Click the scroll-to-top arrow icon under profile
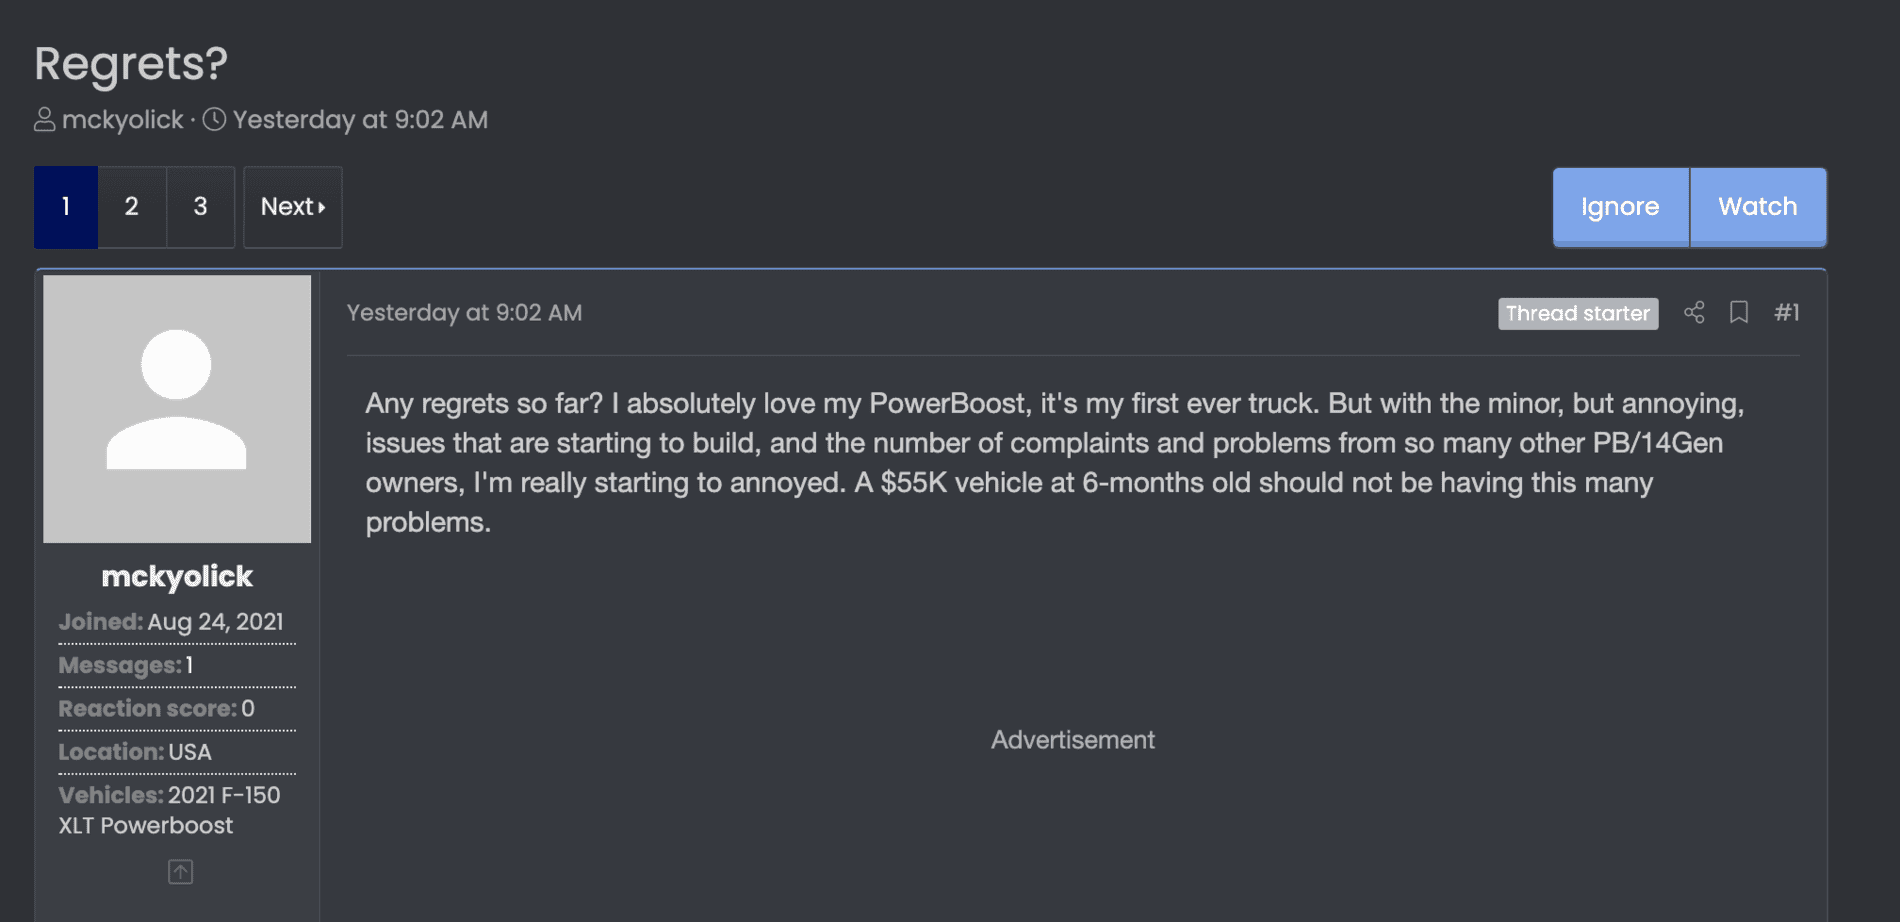Image resolution: width=1900 pixels, height=922 pixels. click(x=180, y=872)
